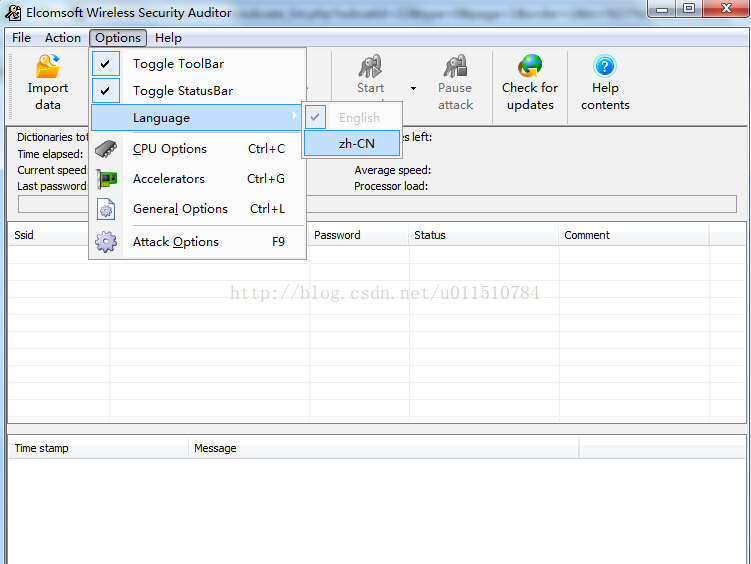The image size is (751, 564).
Task: Minimize the Wireless Security Auditor window
Action: click(x=662, y=9)
